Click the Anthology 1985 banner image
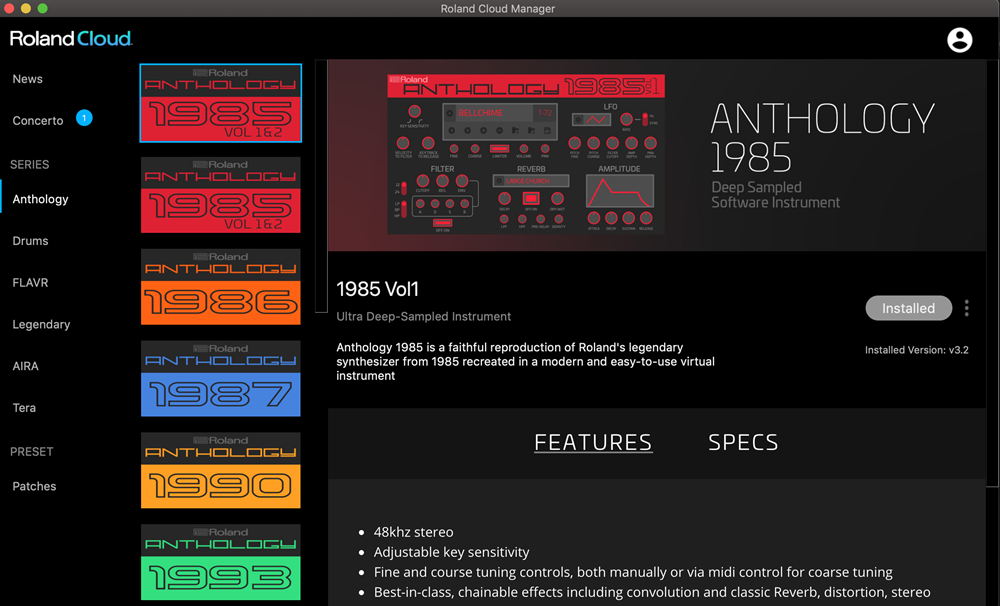Screen dimensions: 1000x606 pos(657,155)
